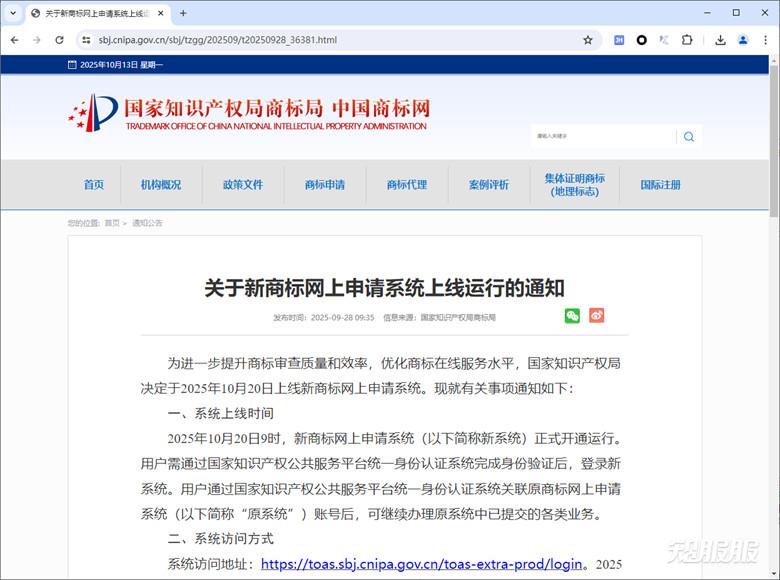Screen dimensions: 780x580
Task: Open 商标申请 navigation menu
Action: pyautogui.click(x=324, y=185)
